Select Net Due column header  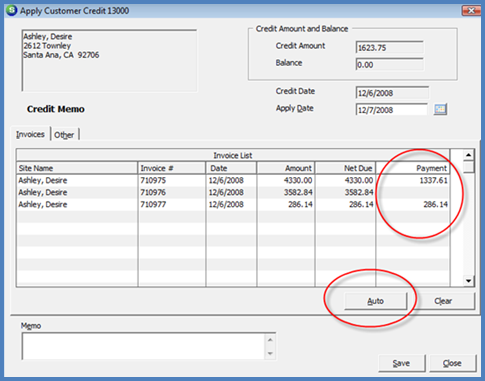point(345,168)
